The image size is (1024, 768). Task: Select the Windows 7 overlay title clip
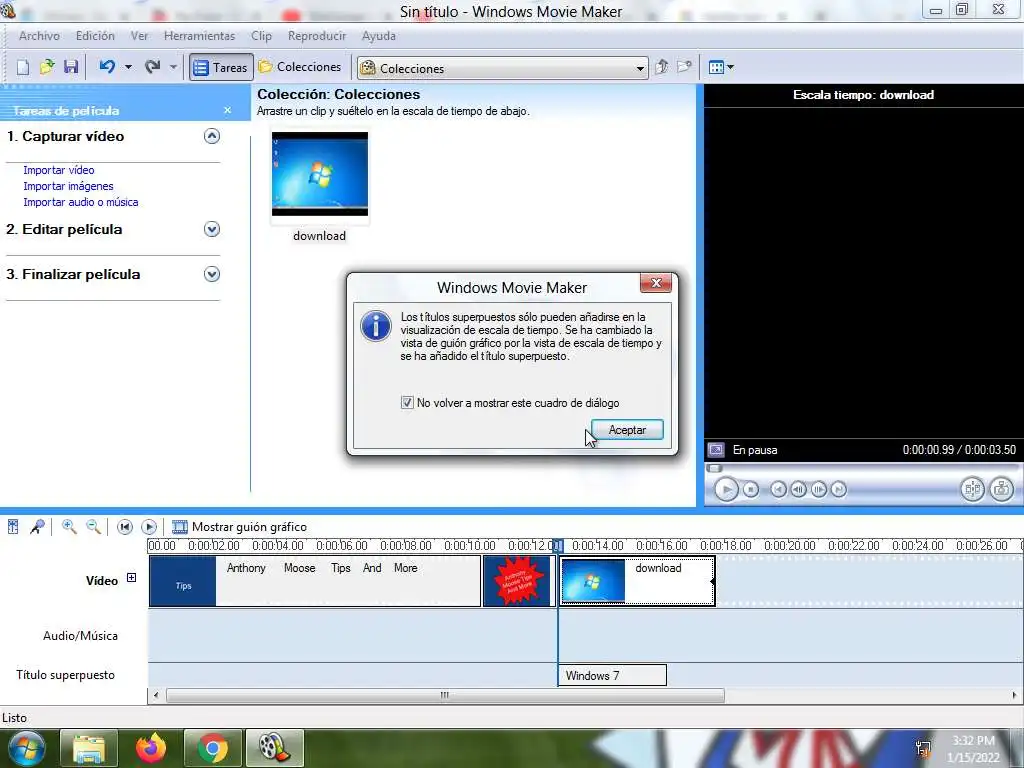tap(613, 675)
